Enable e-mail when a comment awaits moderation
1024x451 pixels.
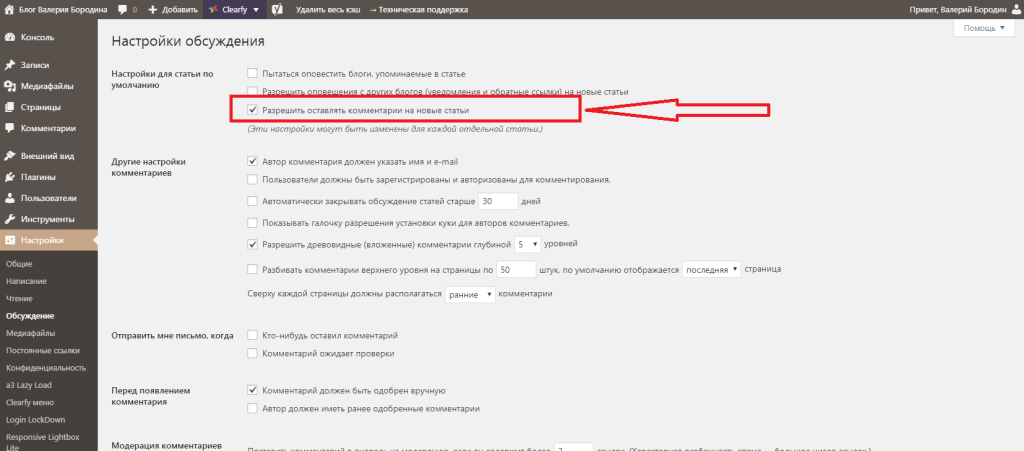pyautogui.click(x=252, y=353)
